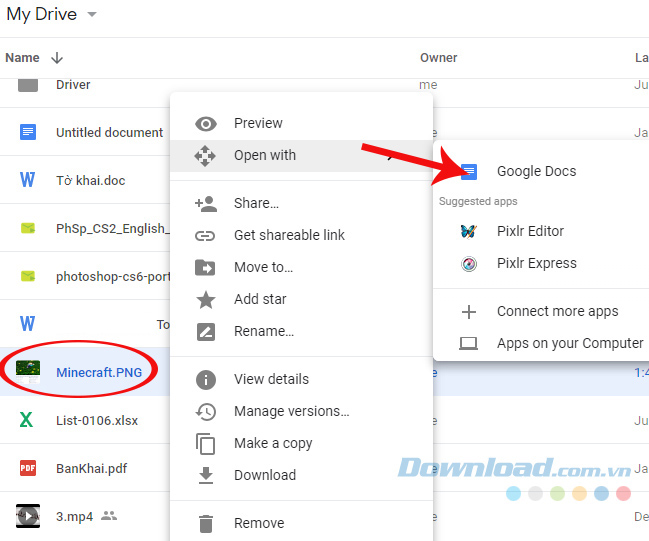Click the folder icon beside Driver
The height and width of the screenshot is (541, 649).
[28, 85]
